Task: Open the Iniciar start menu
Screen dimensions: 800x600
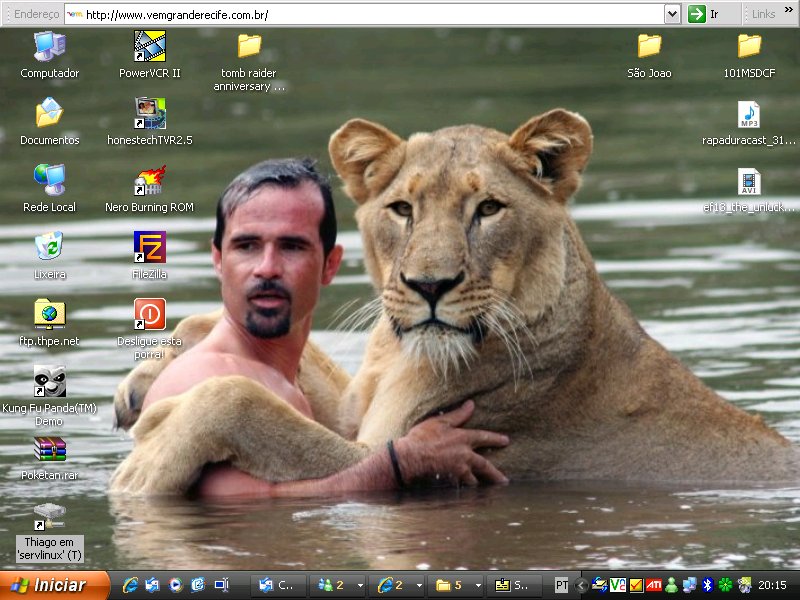Action: (x=54, y=585)
